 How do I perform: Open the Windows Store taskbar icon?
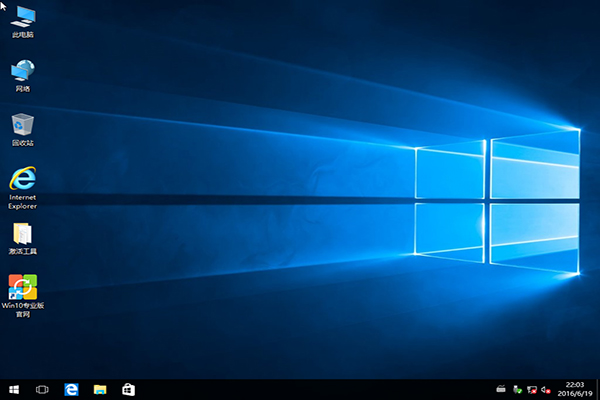point(128,389)
